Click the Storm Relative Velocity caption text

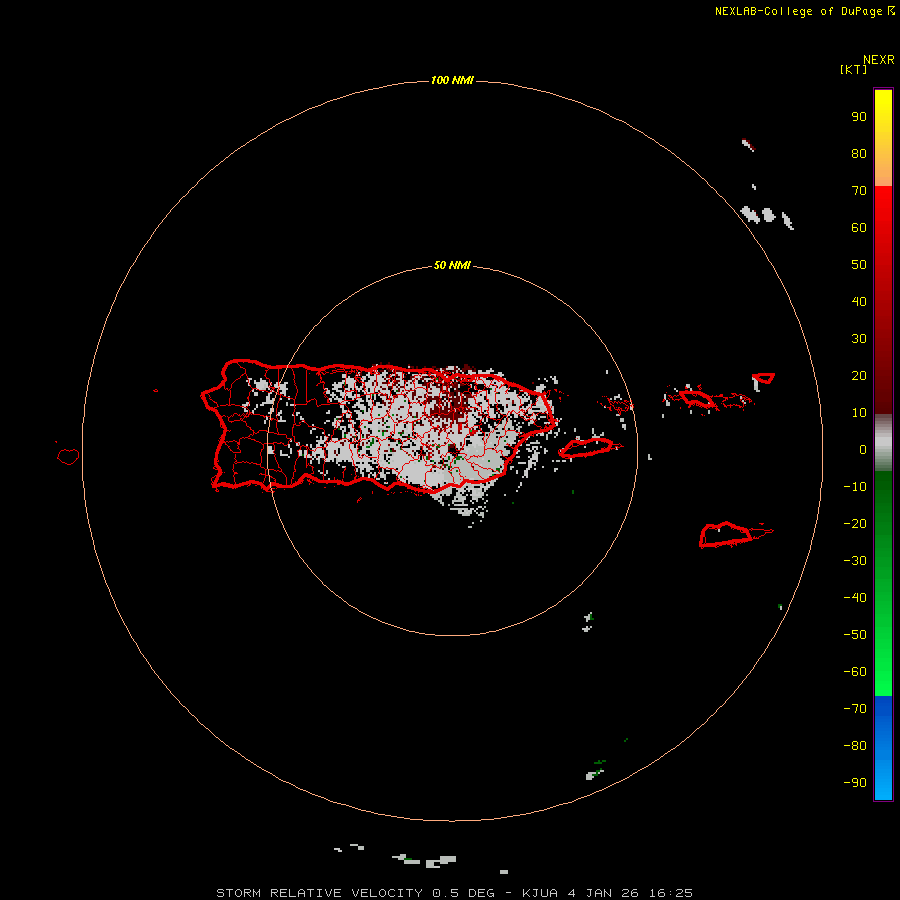[454, 893]
